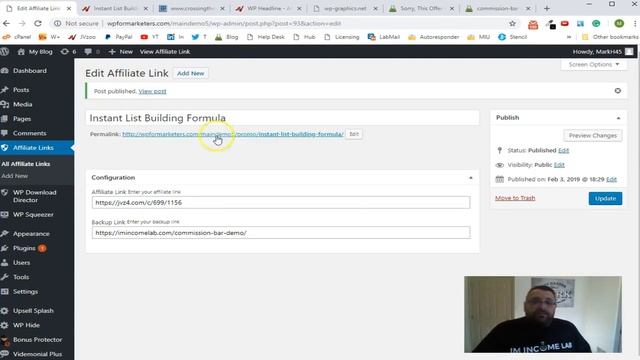Open Settings menu in sidebar

point(25,291)
